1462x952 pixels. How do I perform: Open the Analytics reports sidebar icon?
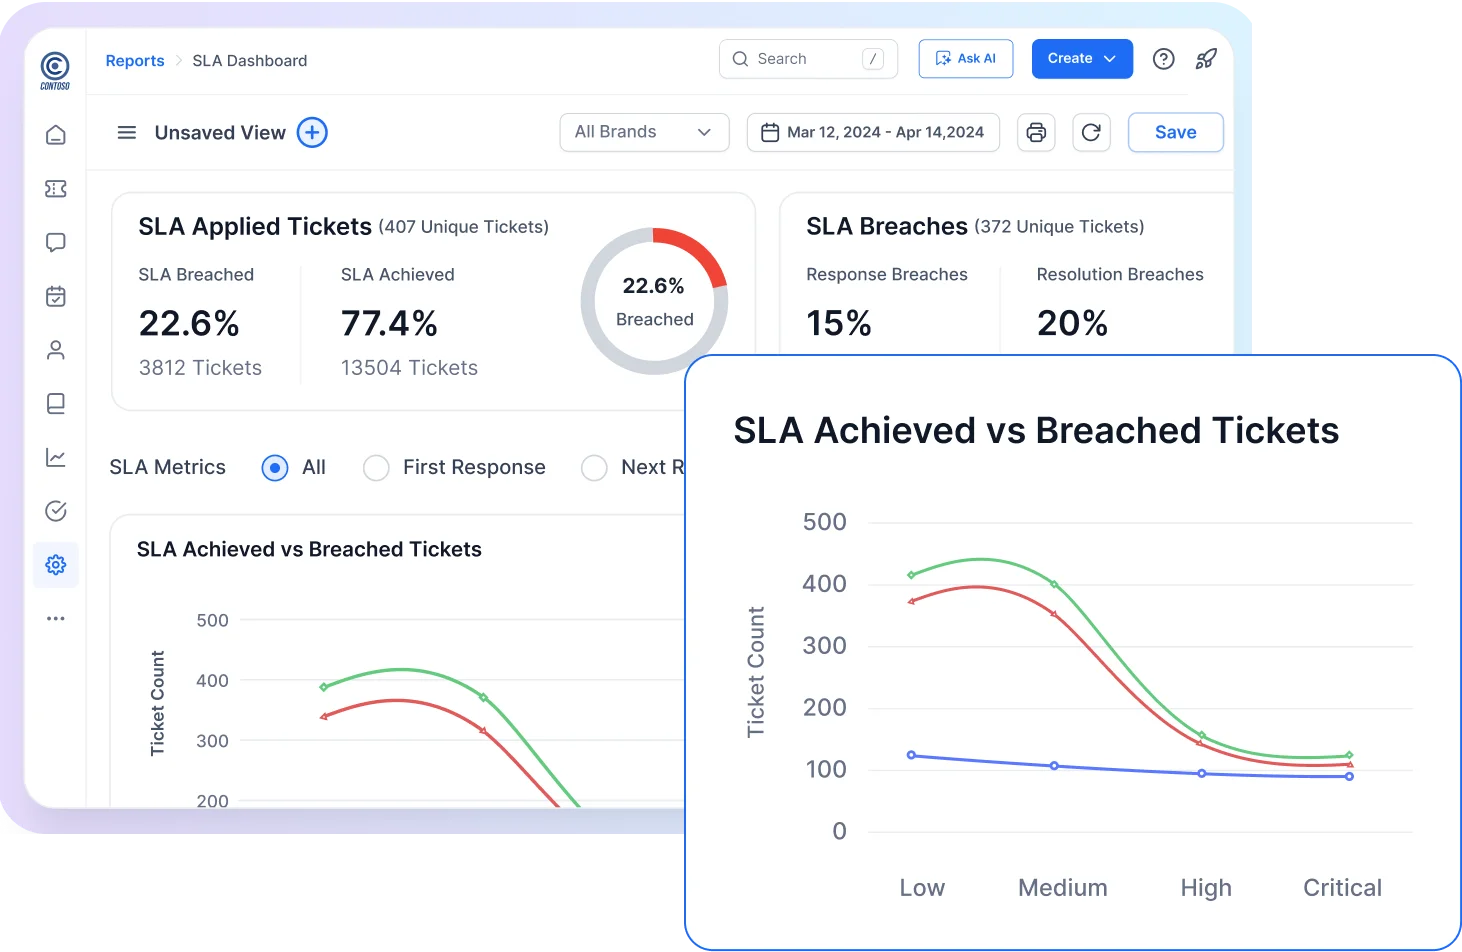click(55, 457)
